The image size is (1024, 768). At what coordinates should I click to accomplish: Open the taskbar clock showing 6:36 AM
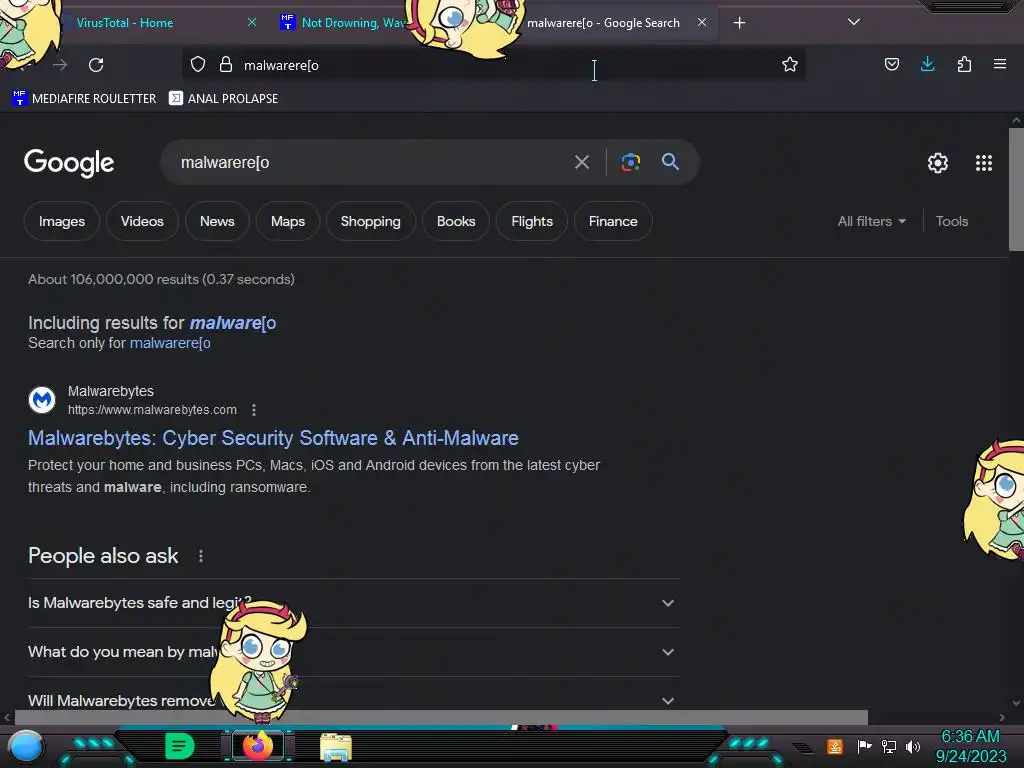pyautogui.click(x=970, y=746)
